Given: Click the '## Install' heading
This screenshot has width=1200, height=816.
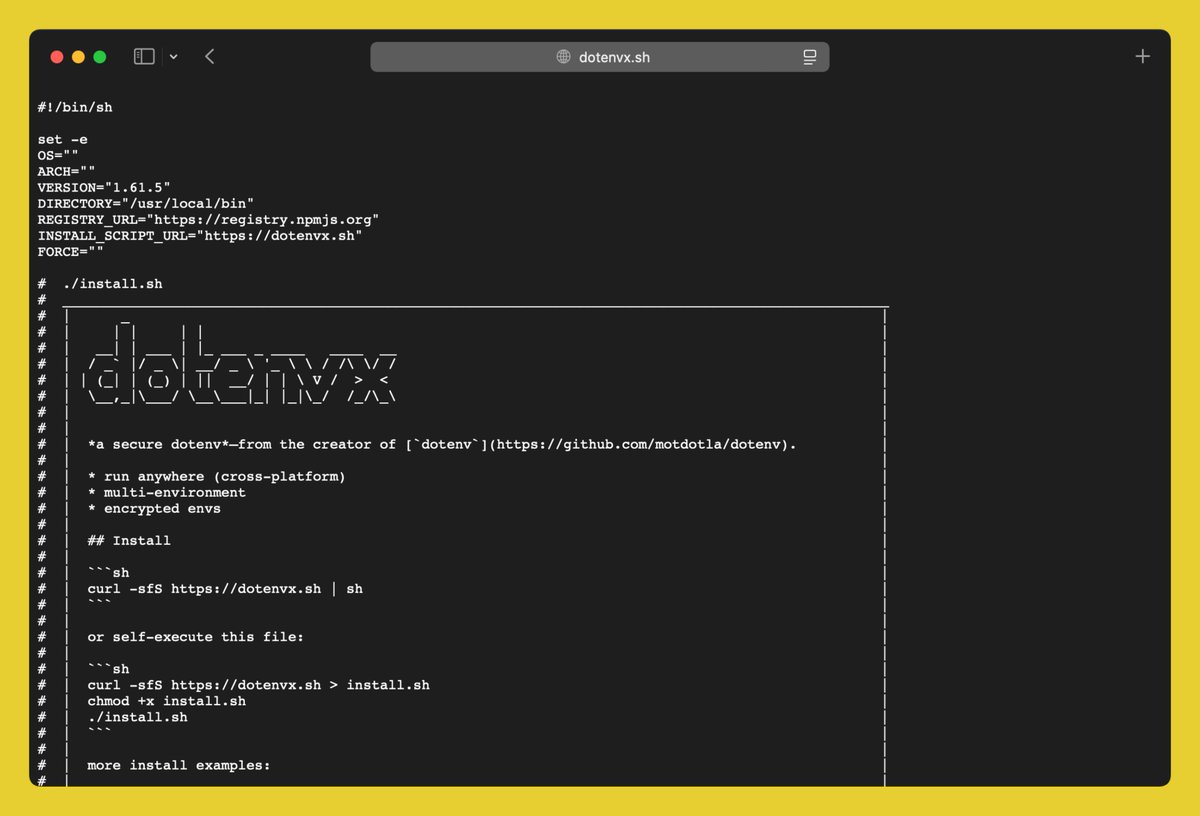Looking at the screenshot, I should coord(129,540).
